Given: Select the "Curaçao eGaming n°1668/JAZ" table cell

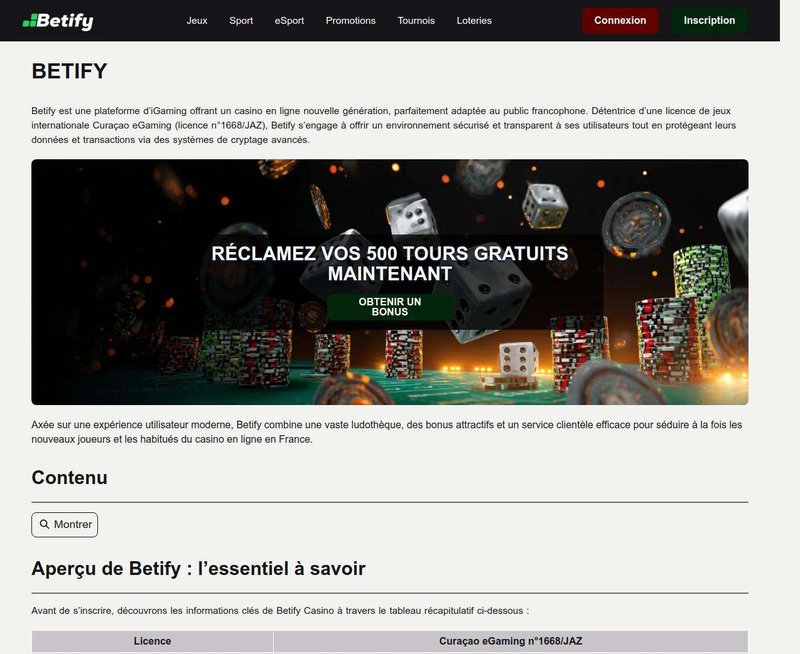Looking at the screenshot, I should (511, 641).
